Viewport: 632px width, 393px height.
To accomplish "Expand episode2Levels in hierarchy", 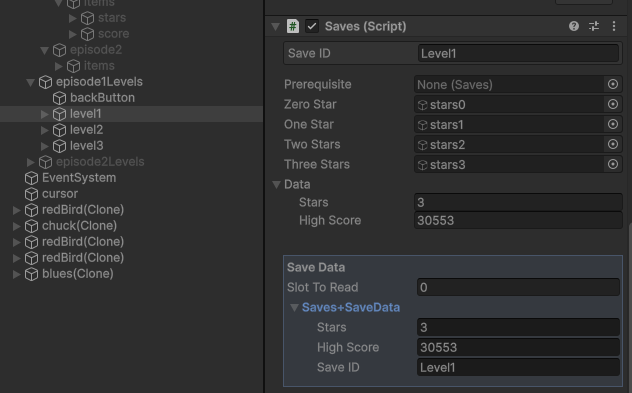I will (x=30, y=162).
